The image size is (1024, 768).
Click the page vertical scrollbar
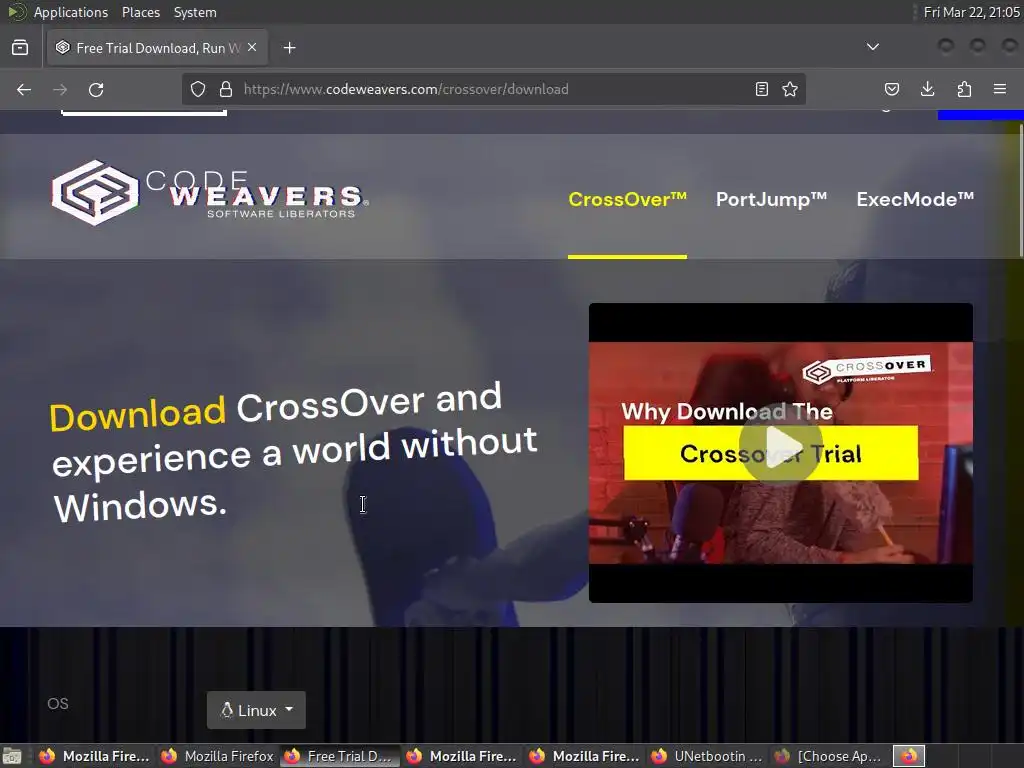(x=1021, y=190)
